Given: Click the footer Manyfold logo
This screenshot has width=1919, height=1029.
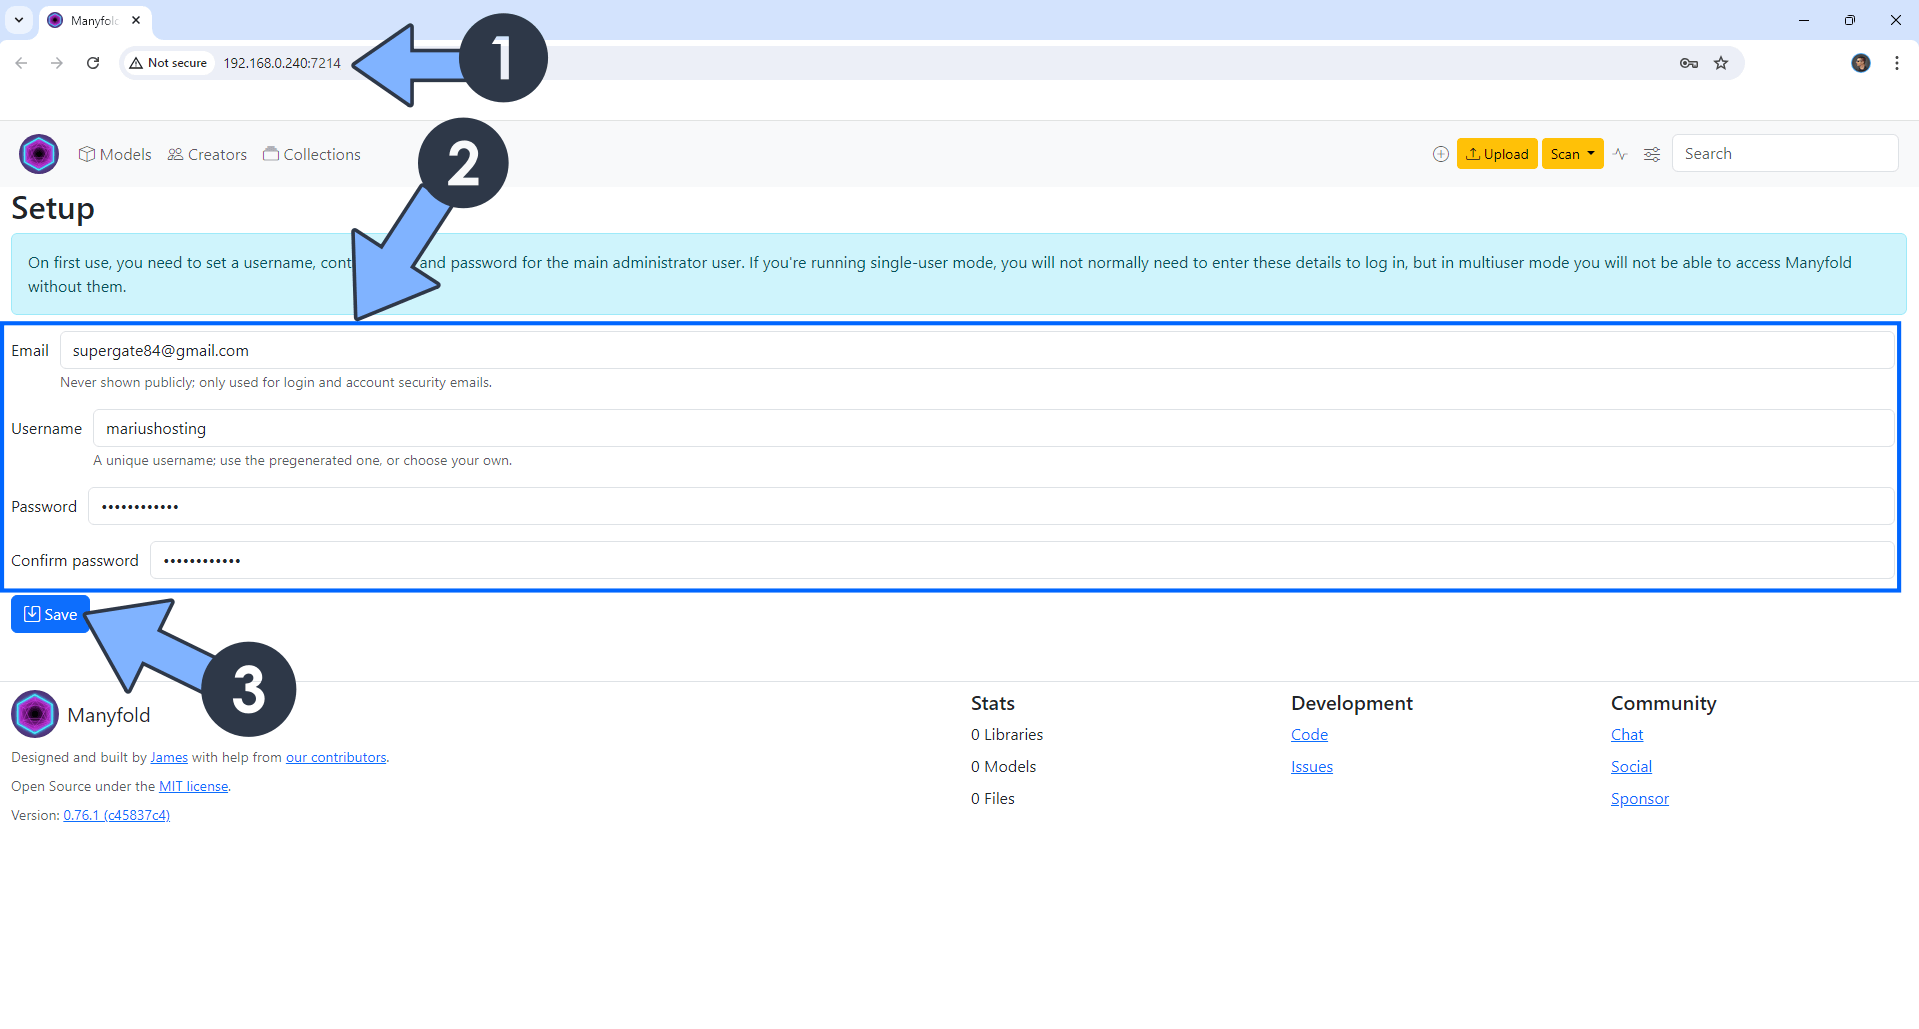Looking at the screenshot, I should 35,714.
